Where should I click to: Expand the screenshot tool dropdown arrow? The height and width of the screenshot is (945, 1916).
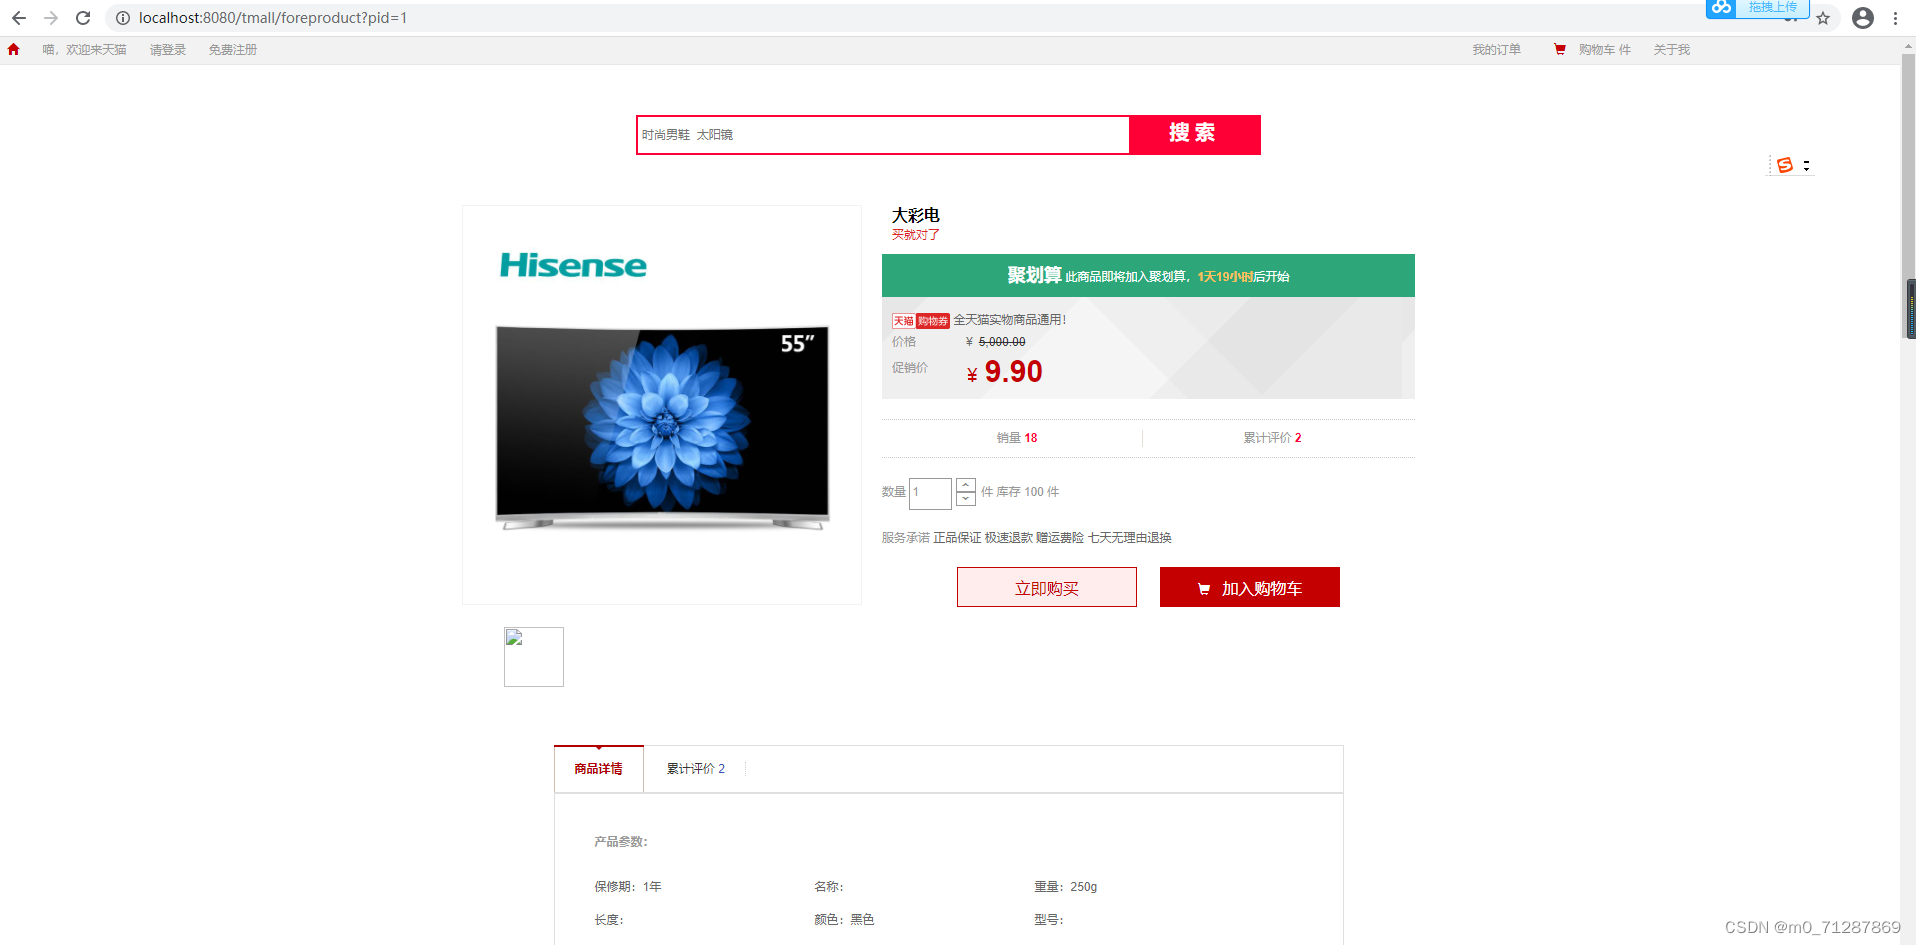point(1806,165)
